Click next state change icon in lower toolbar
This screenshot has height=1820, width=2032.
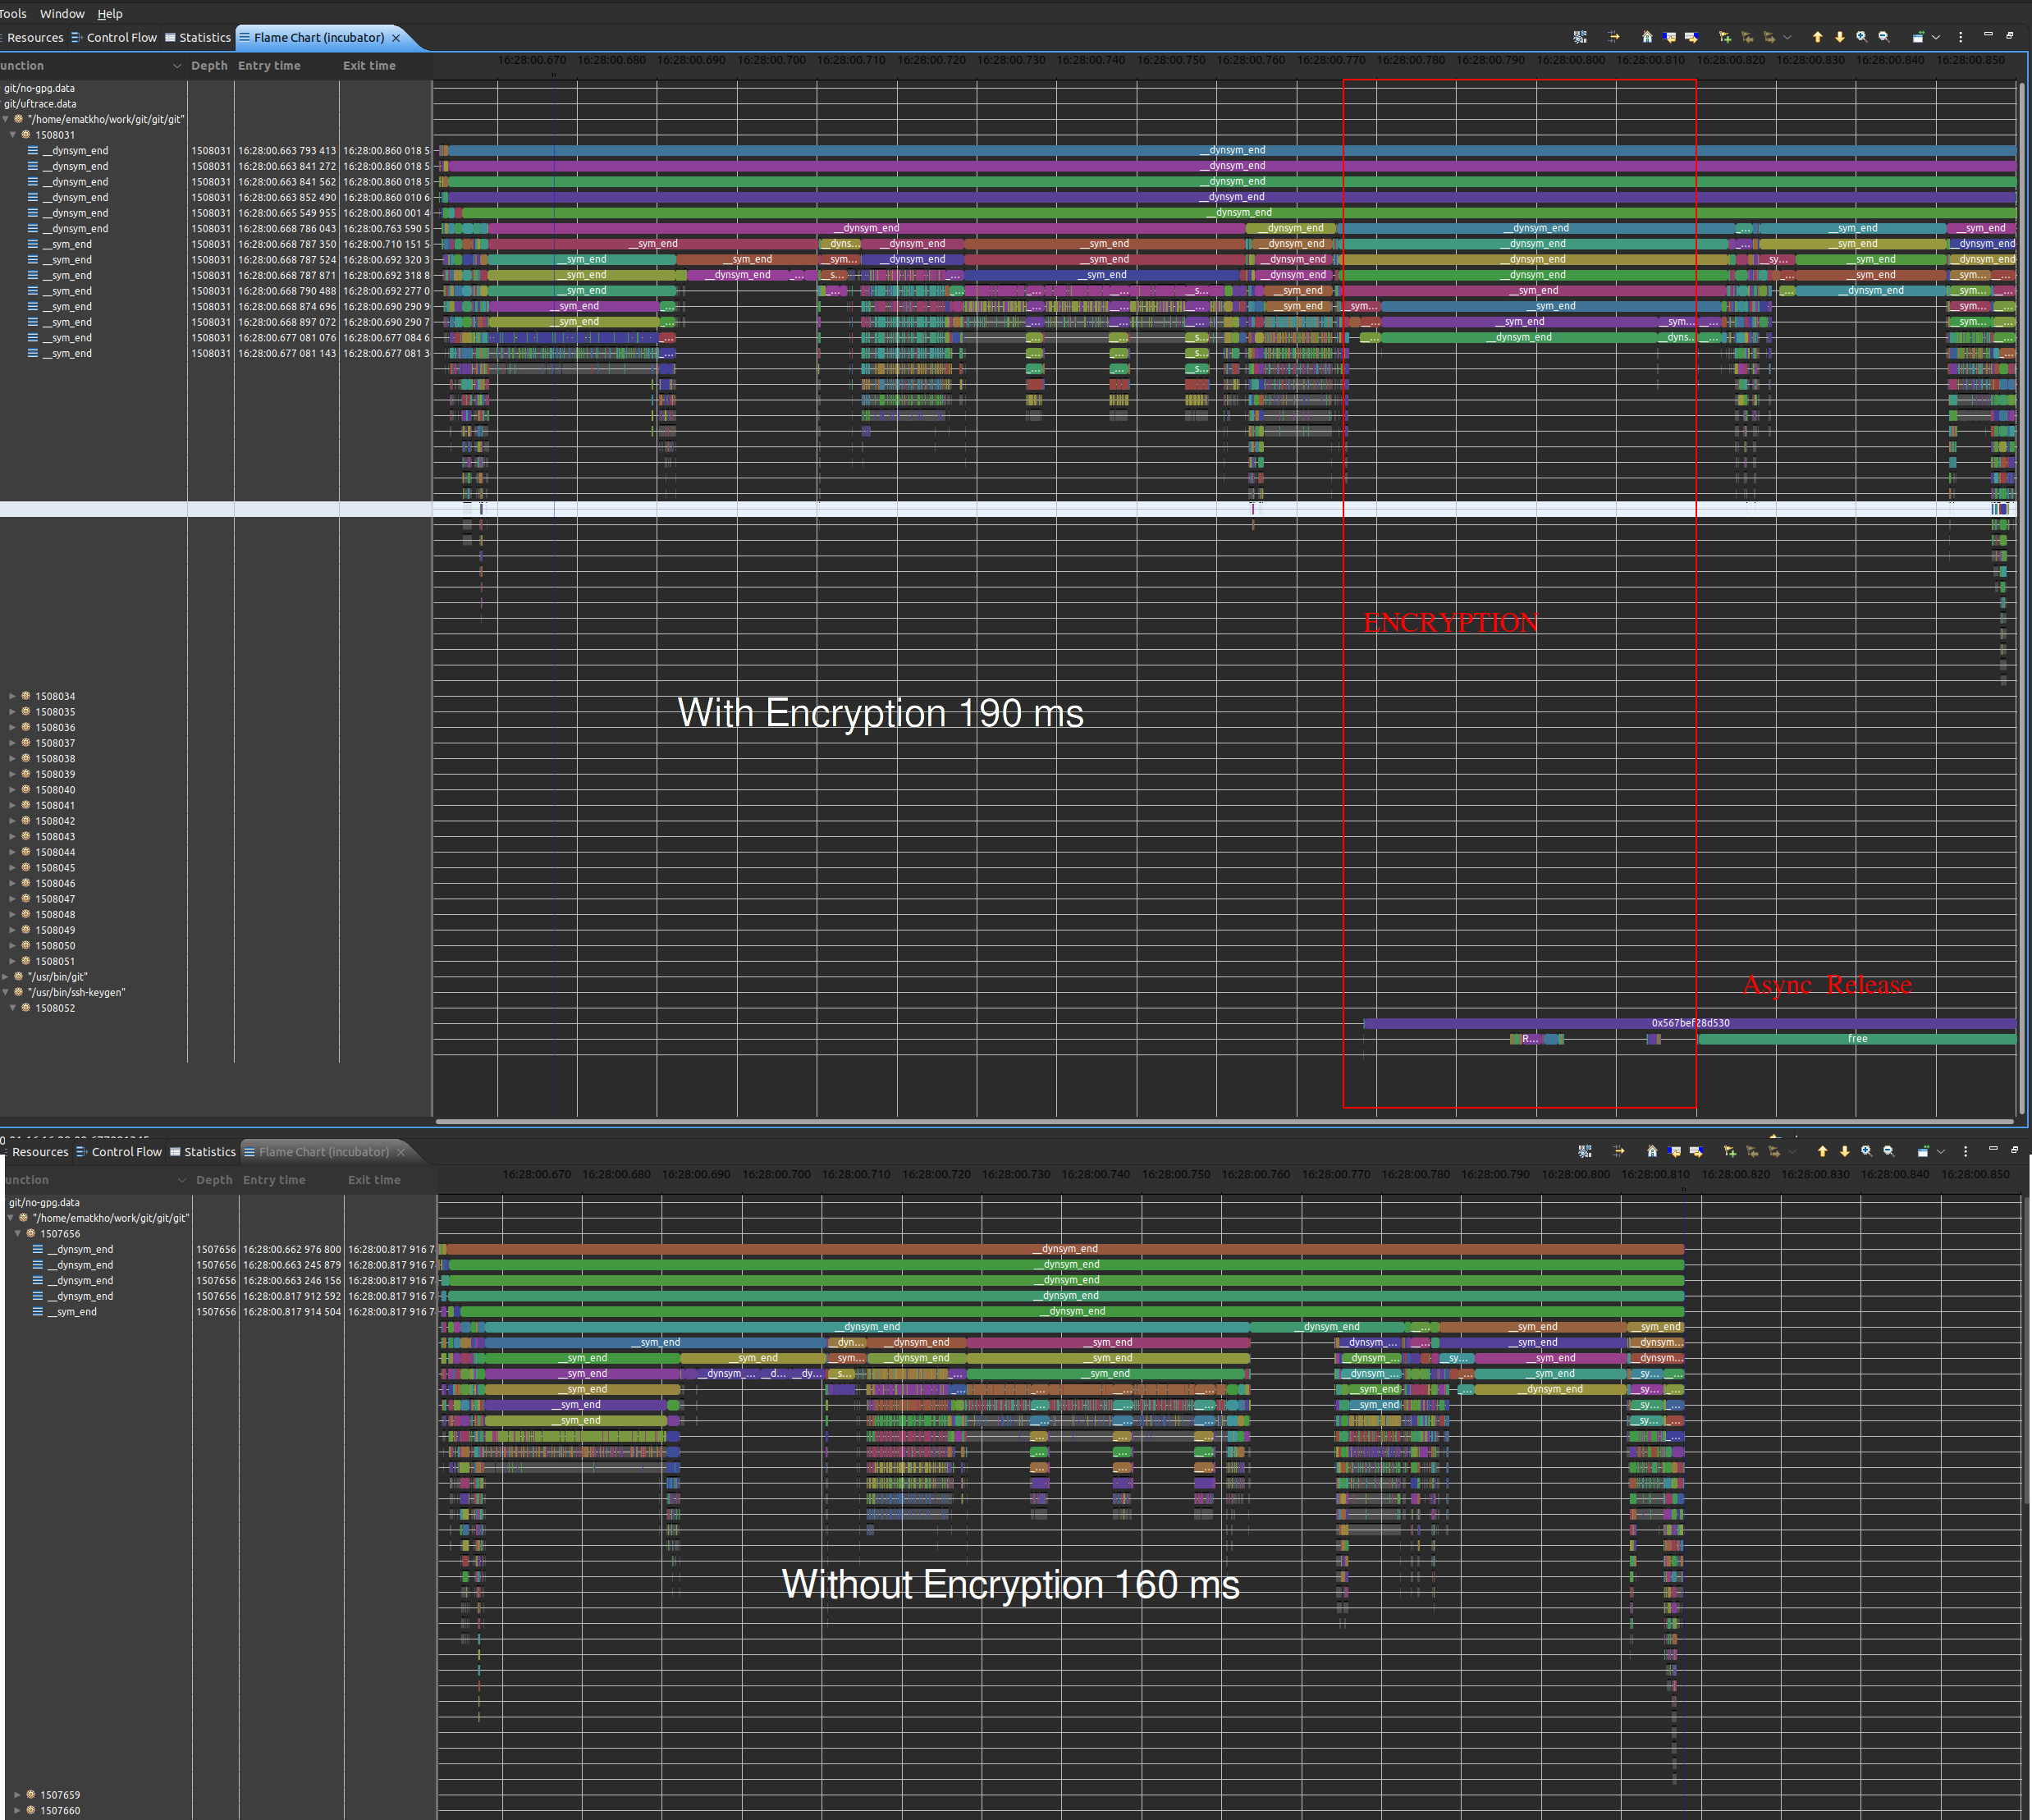coord(1696,1151)
